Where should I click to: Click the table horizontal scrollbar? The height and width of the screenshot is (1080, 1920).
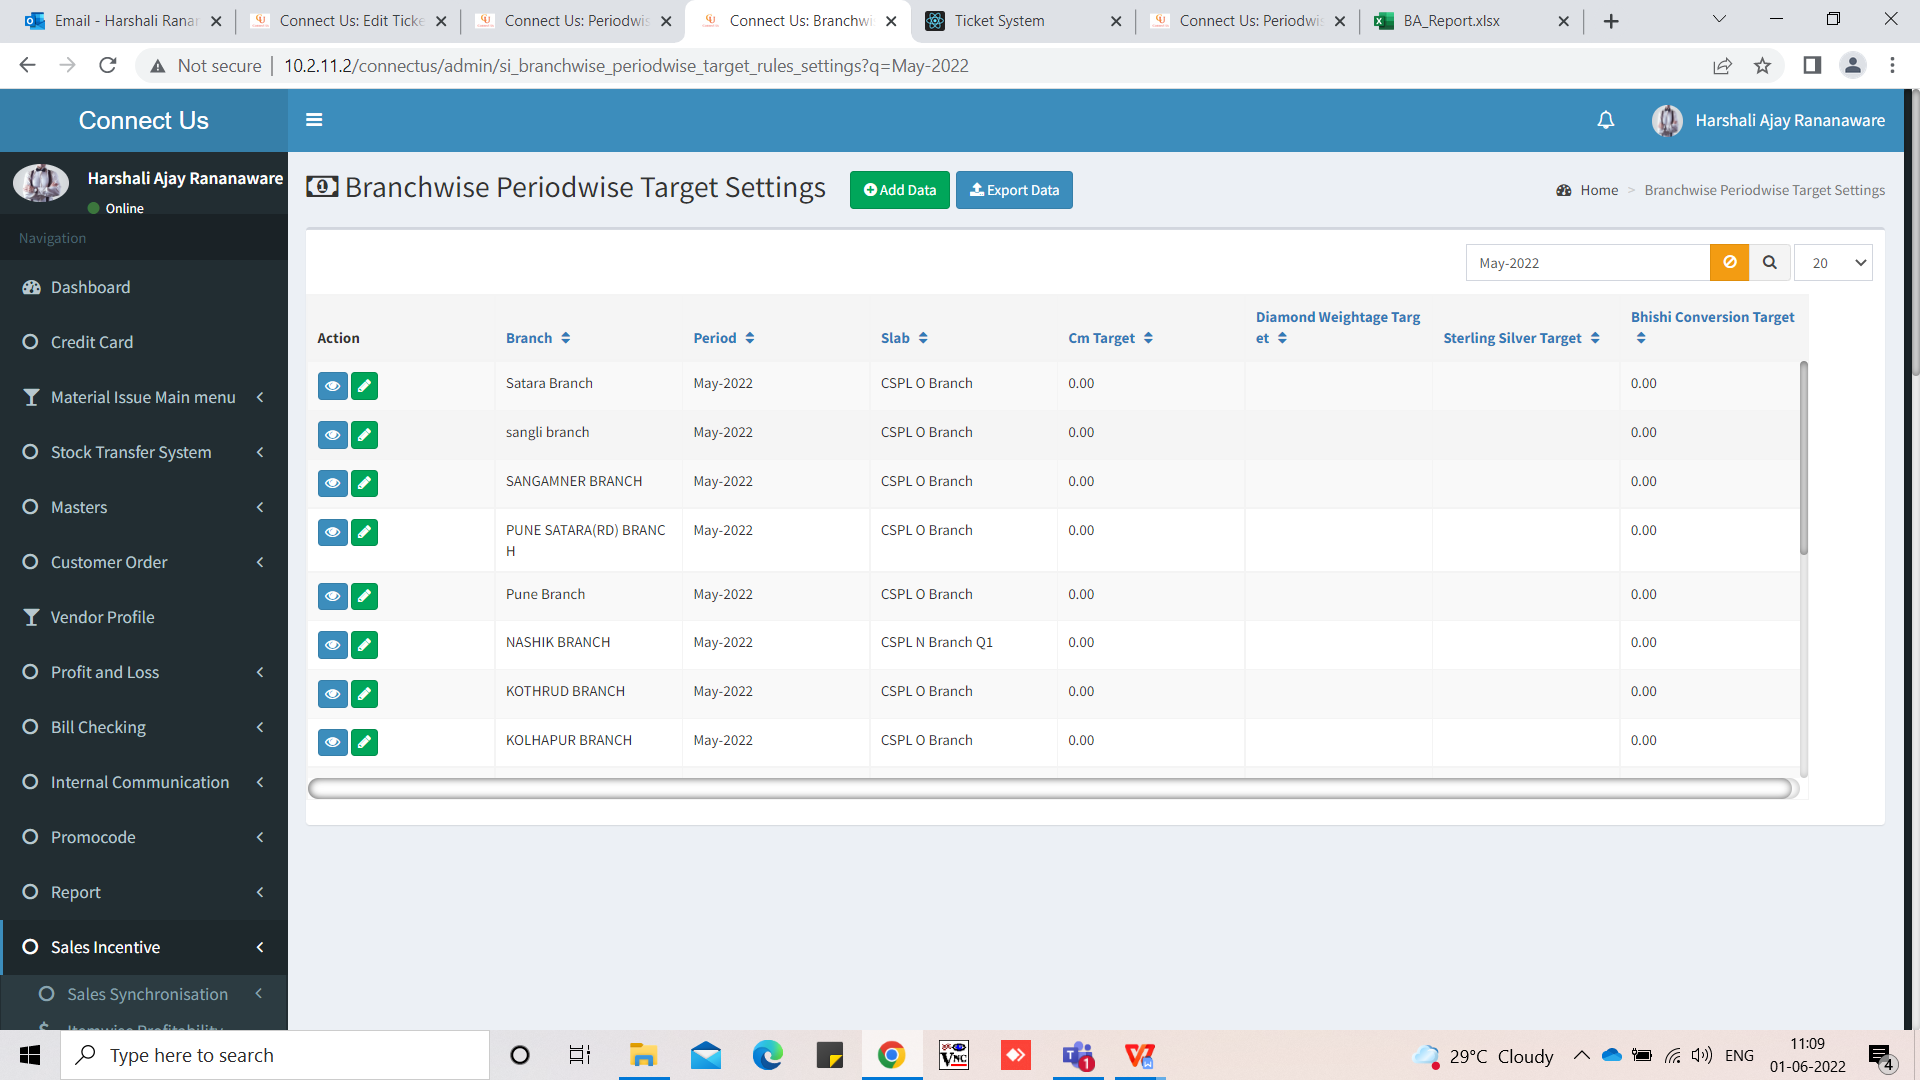coord(1050,789)
